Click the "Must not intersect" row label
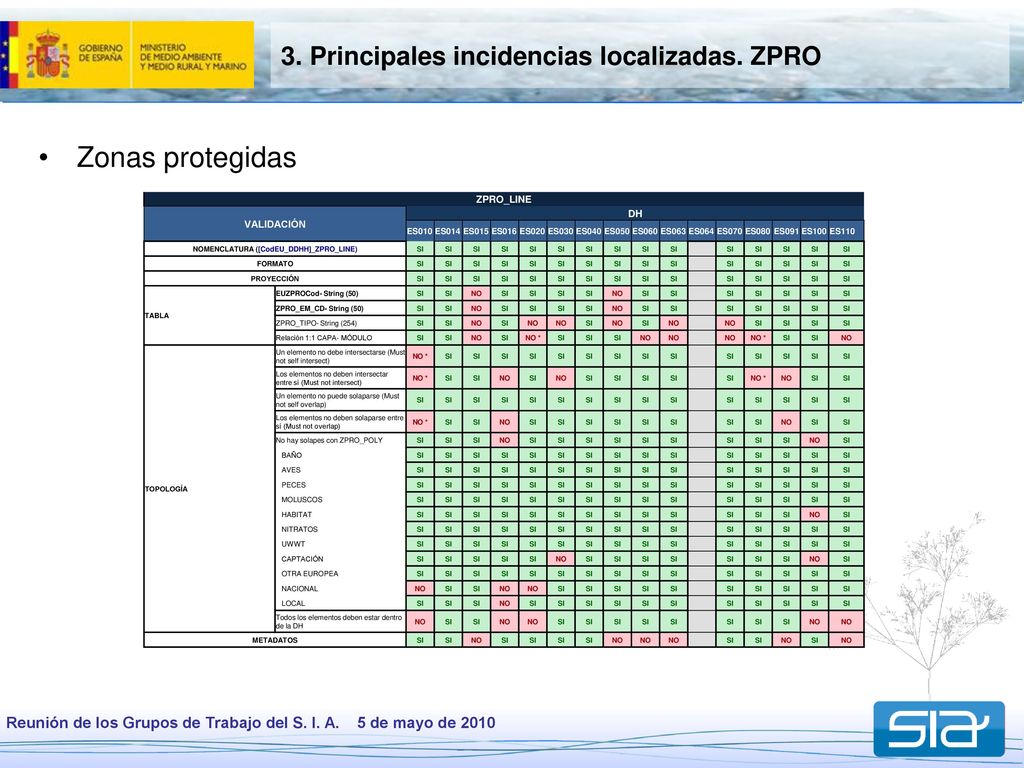Screen dimensions: 1024x768 coord(340,378)
